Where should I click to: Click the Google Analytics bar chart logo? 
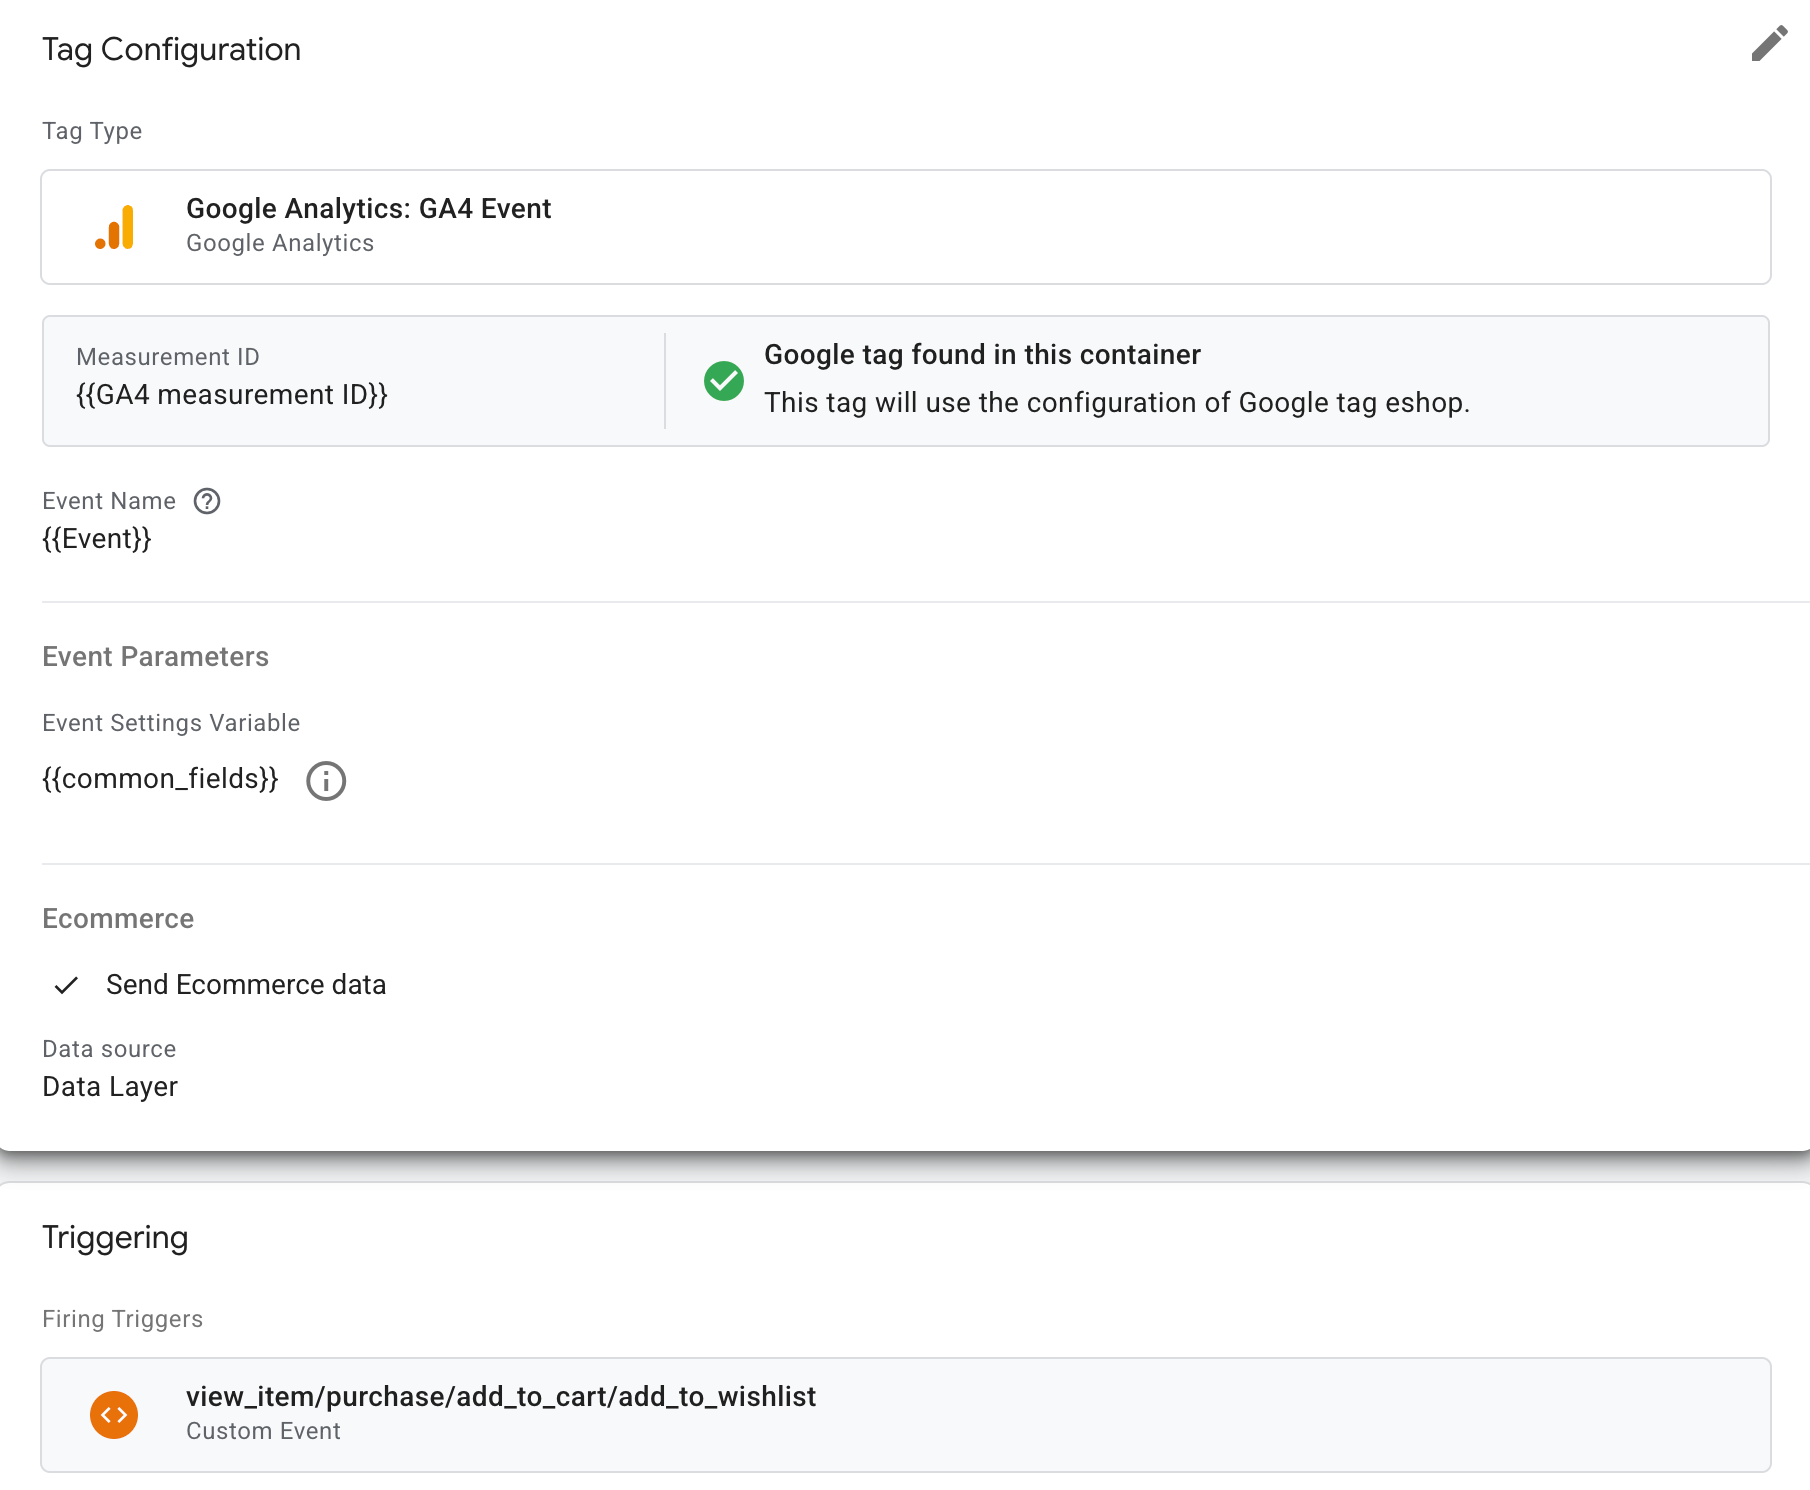(115, 227)
